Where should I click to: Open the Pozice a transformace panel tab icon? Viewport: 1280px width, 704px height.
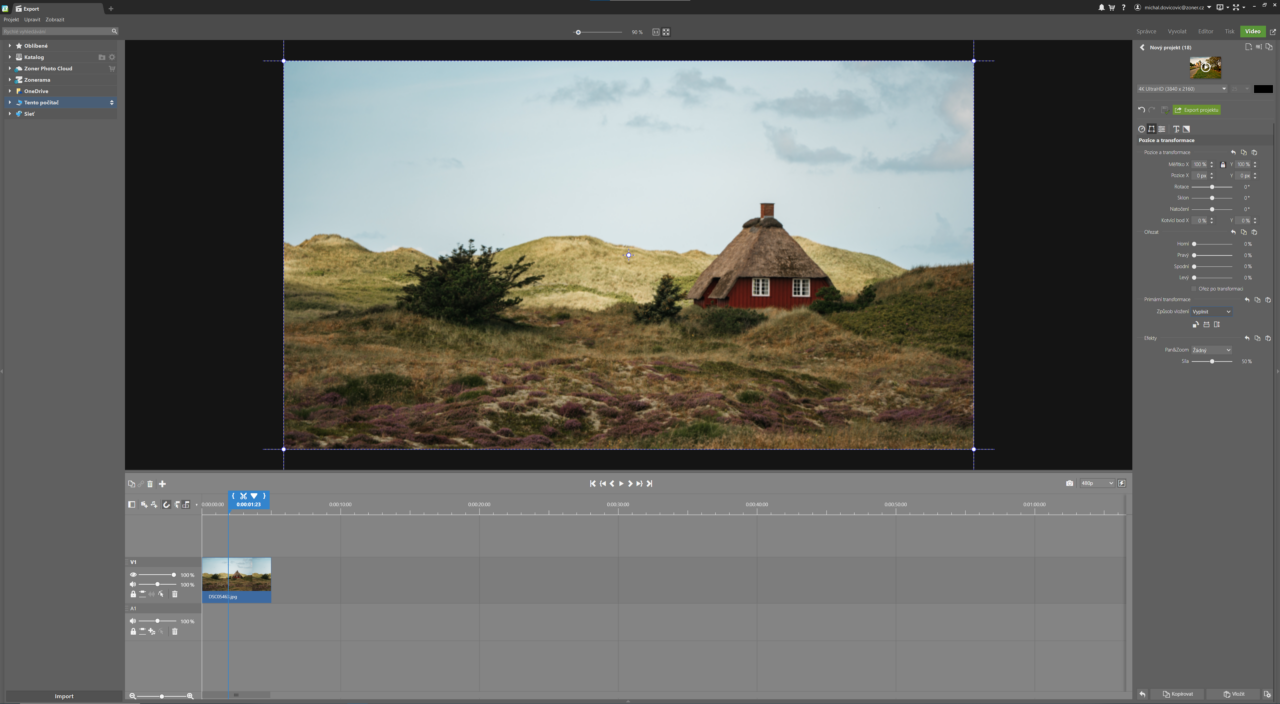click(x=1151, y=128)
